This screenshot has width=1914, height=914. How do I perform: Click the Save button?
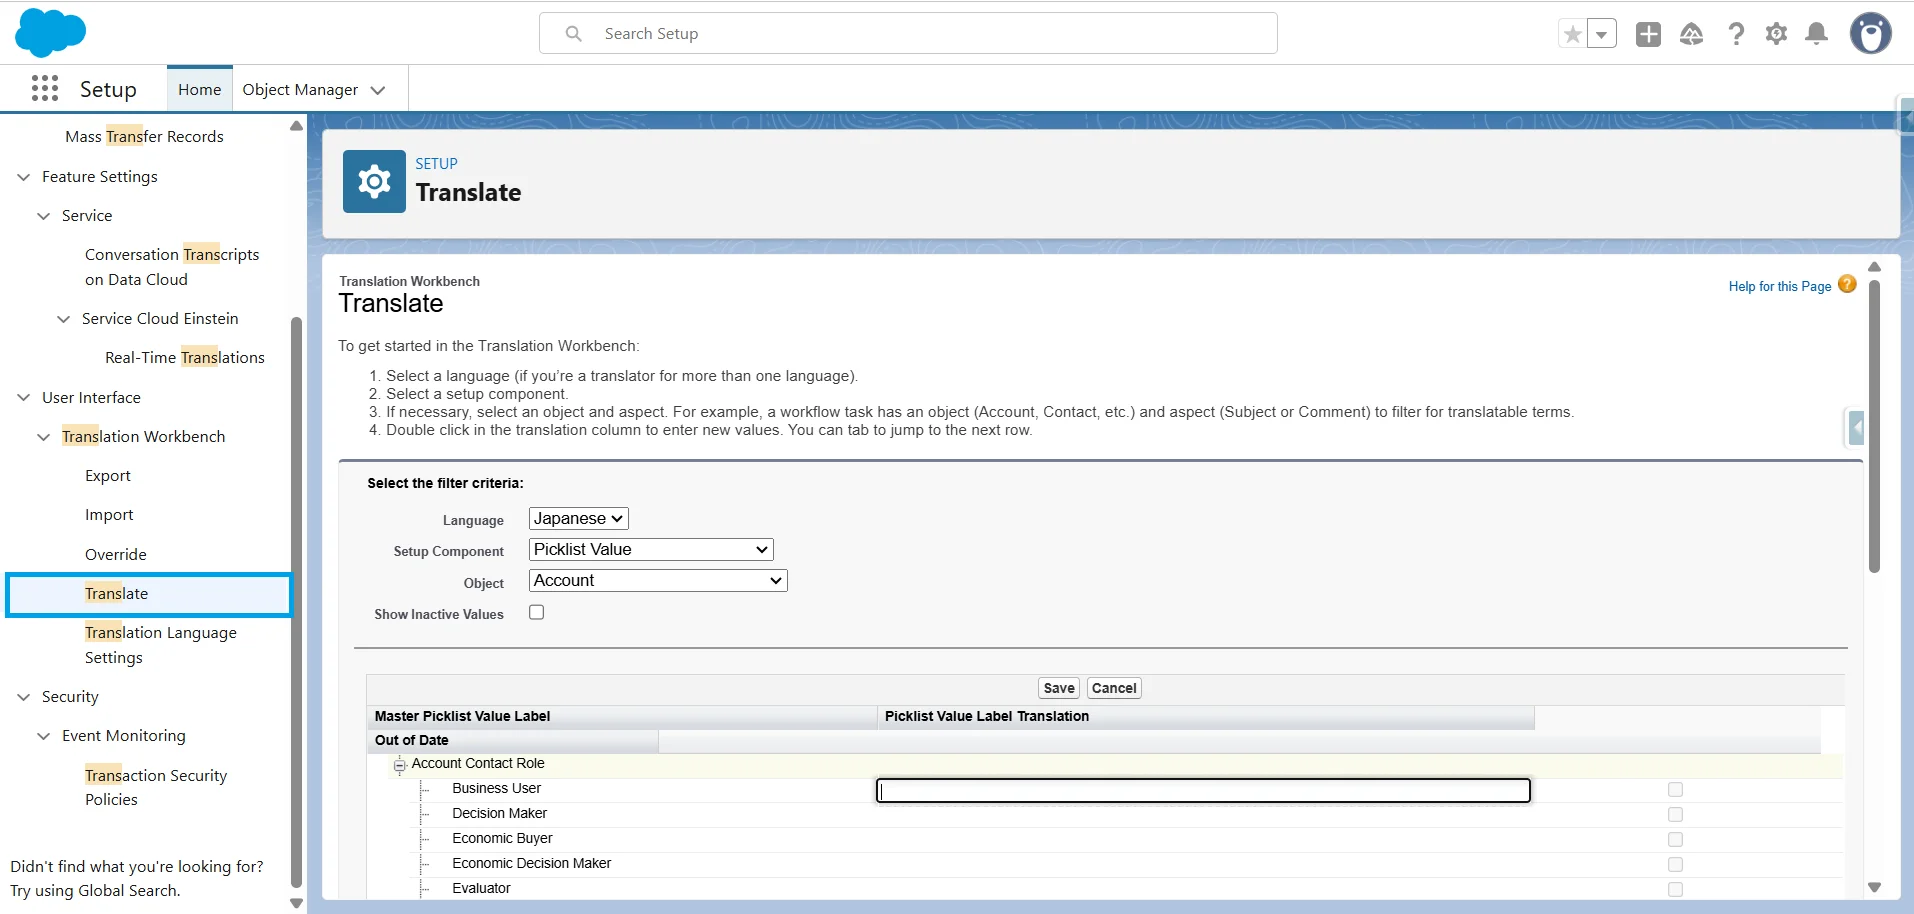[x=1059, y=688]
